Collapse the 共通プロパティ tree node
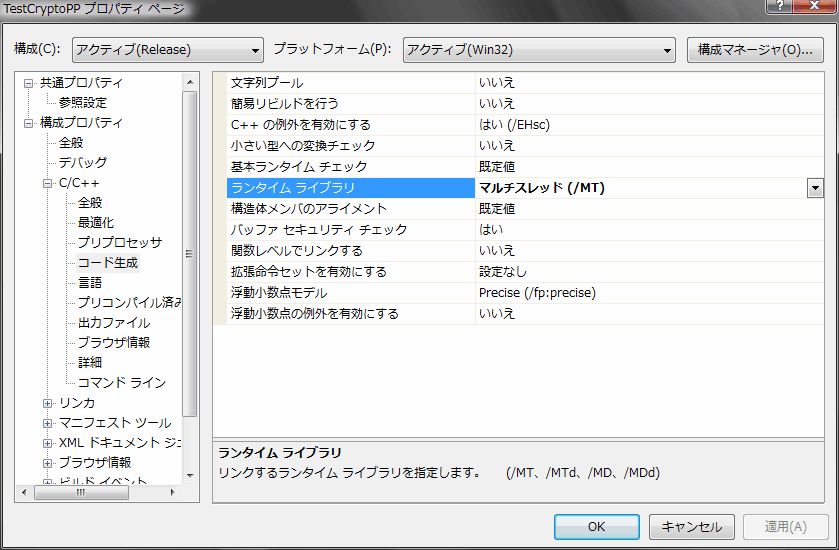839x550 pixels. 28,83
